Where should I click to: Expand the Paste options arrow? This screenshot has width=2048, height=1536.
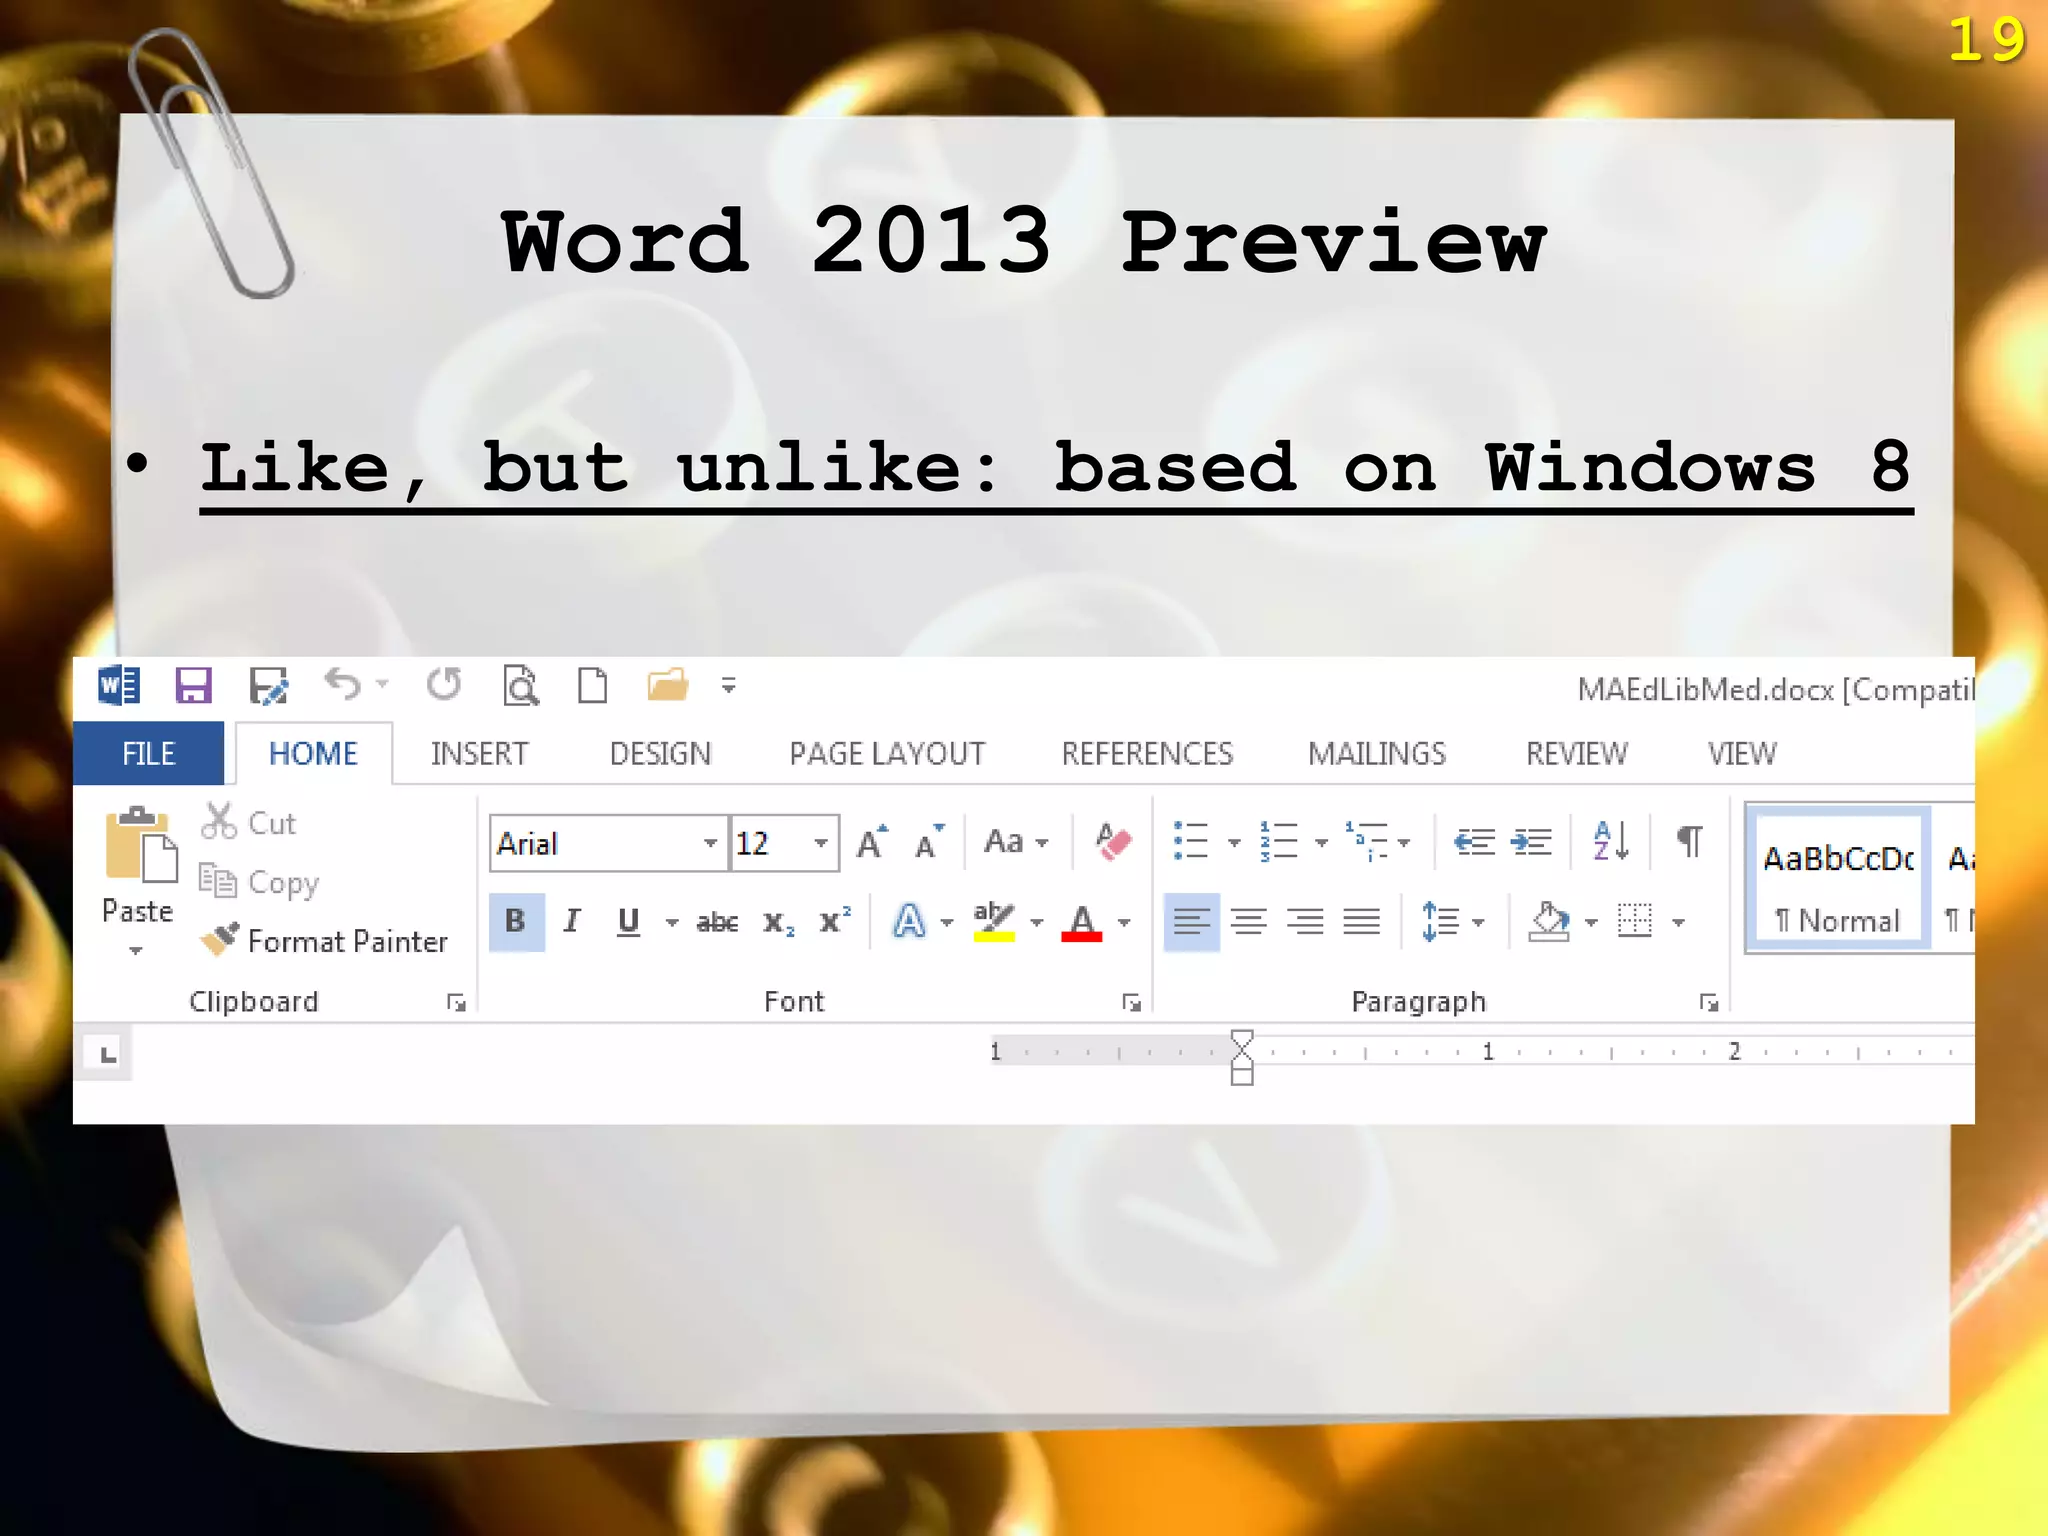[x=136, y=950]
